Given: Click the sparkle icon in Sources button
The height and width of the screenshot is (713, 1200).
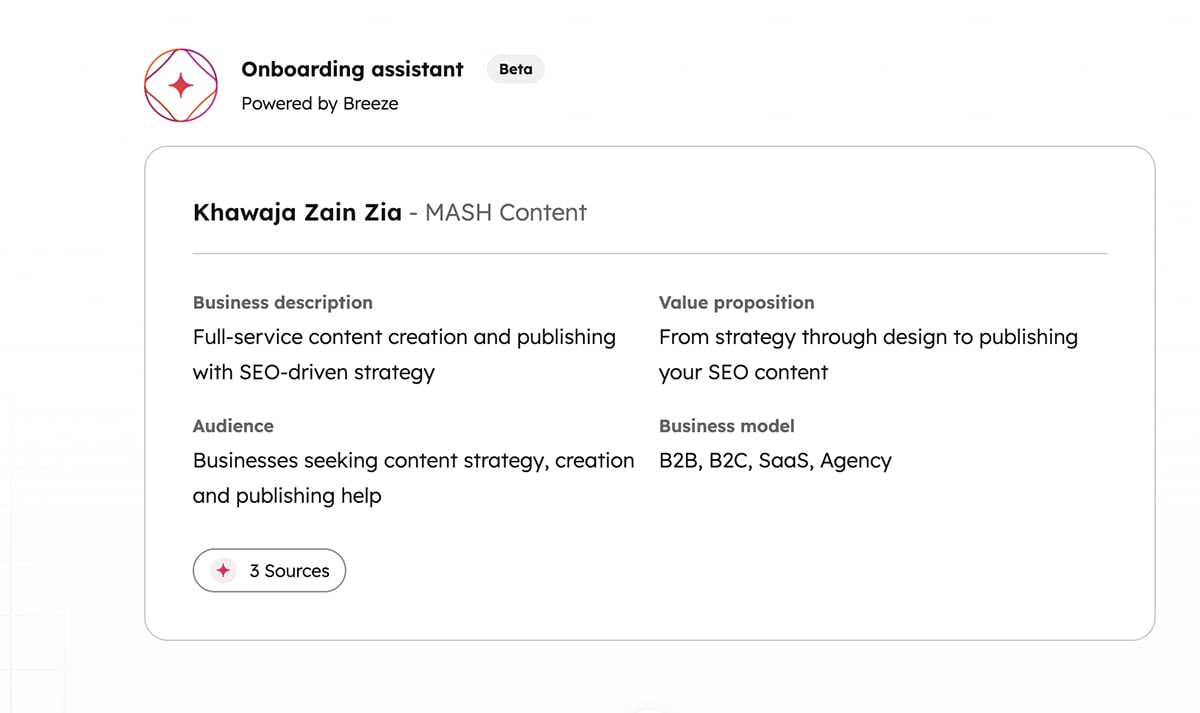Looking at the screenshot, I should (224, 570).
